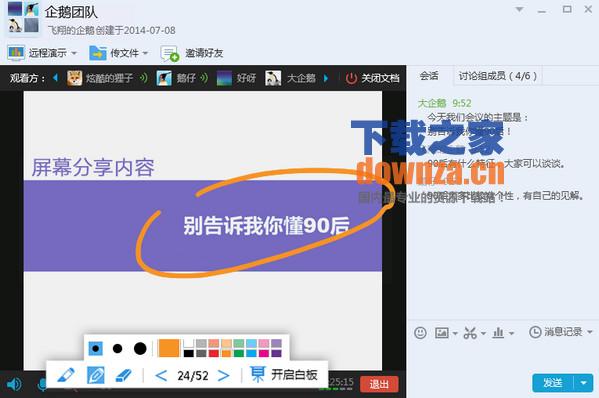Toggle 炫酷的狸子 audio indicator
This screenshot has height=398, width=599.
[x=144, y=78]
